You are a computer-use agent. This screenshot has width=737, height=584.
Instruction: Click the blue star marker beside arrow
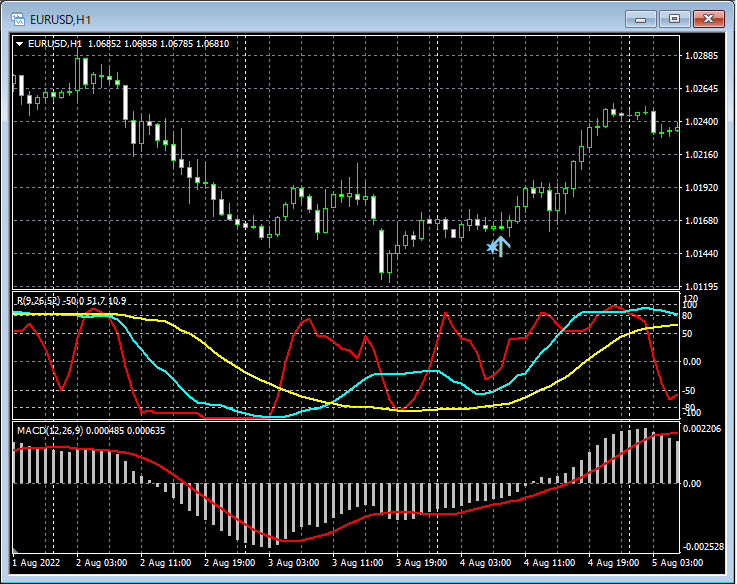[x=491, y=246]
